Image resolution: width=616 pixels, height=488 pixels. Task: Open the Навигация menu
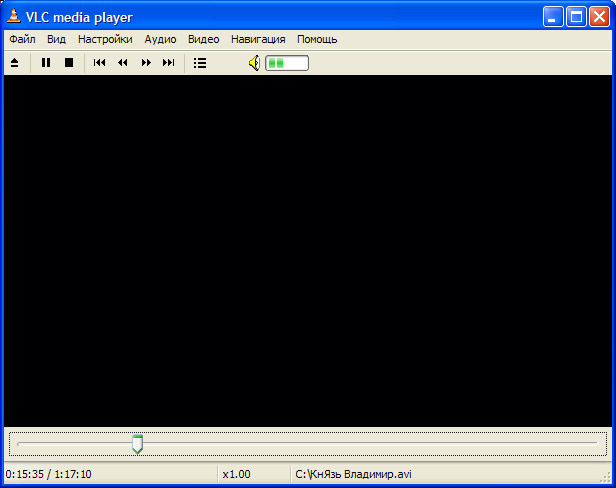pos(258,39)
